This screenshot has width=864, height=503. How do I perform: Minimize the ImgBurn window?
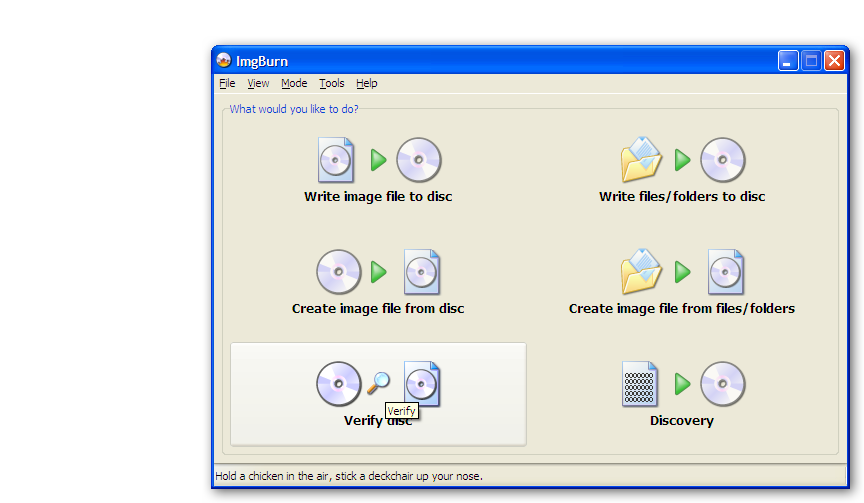coord(788,60)
